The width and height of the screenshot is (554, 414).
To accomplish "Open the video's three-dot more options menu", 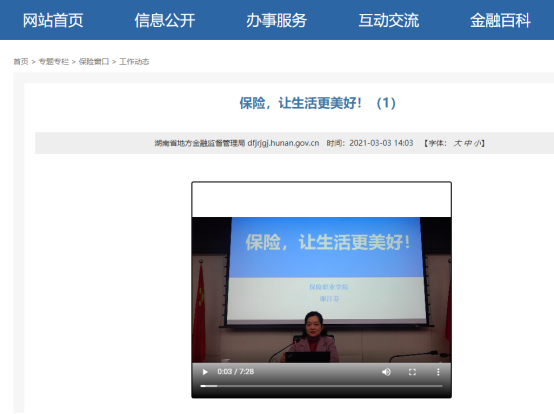I will point(438,372).
